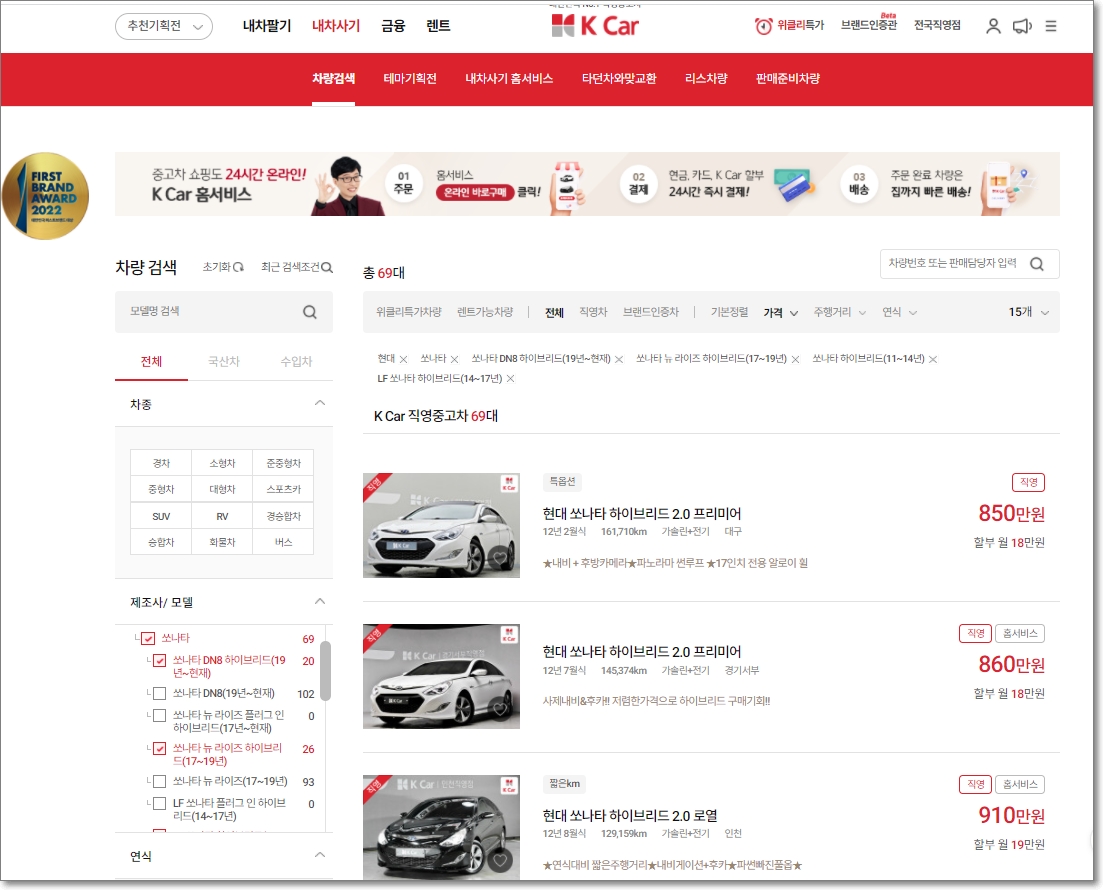1103x890 pixels.
Task: Open the 910만원 black Sonata thumbnail
Action: 441,827
